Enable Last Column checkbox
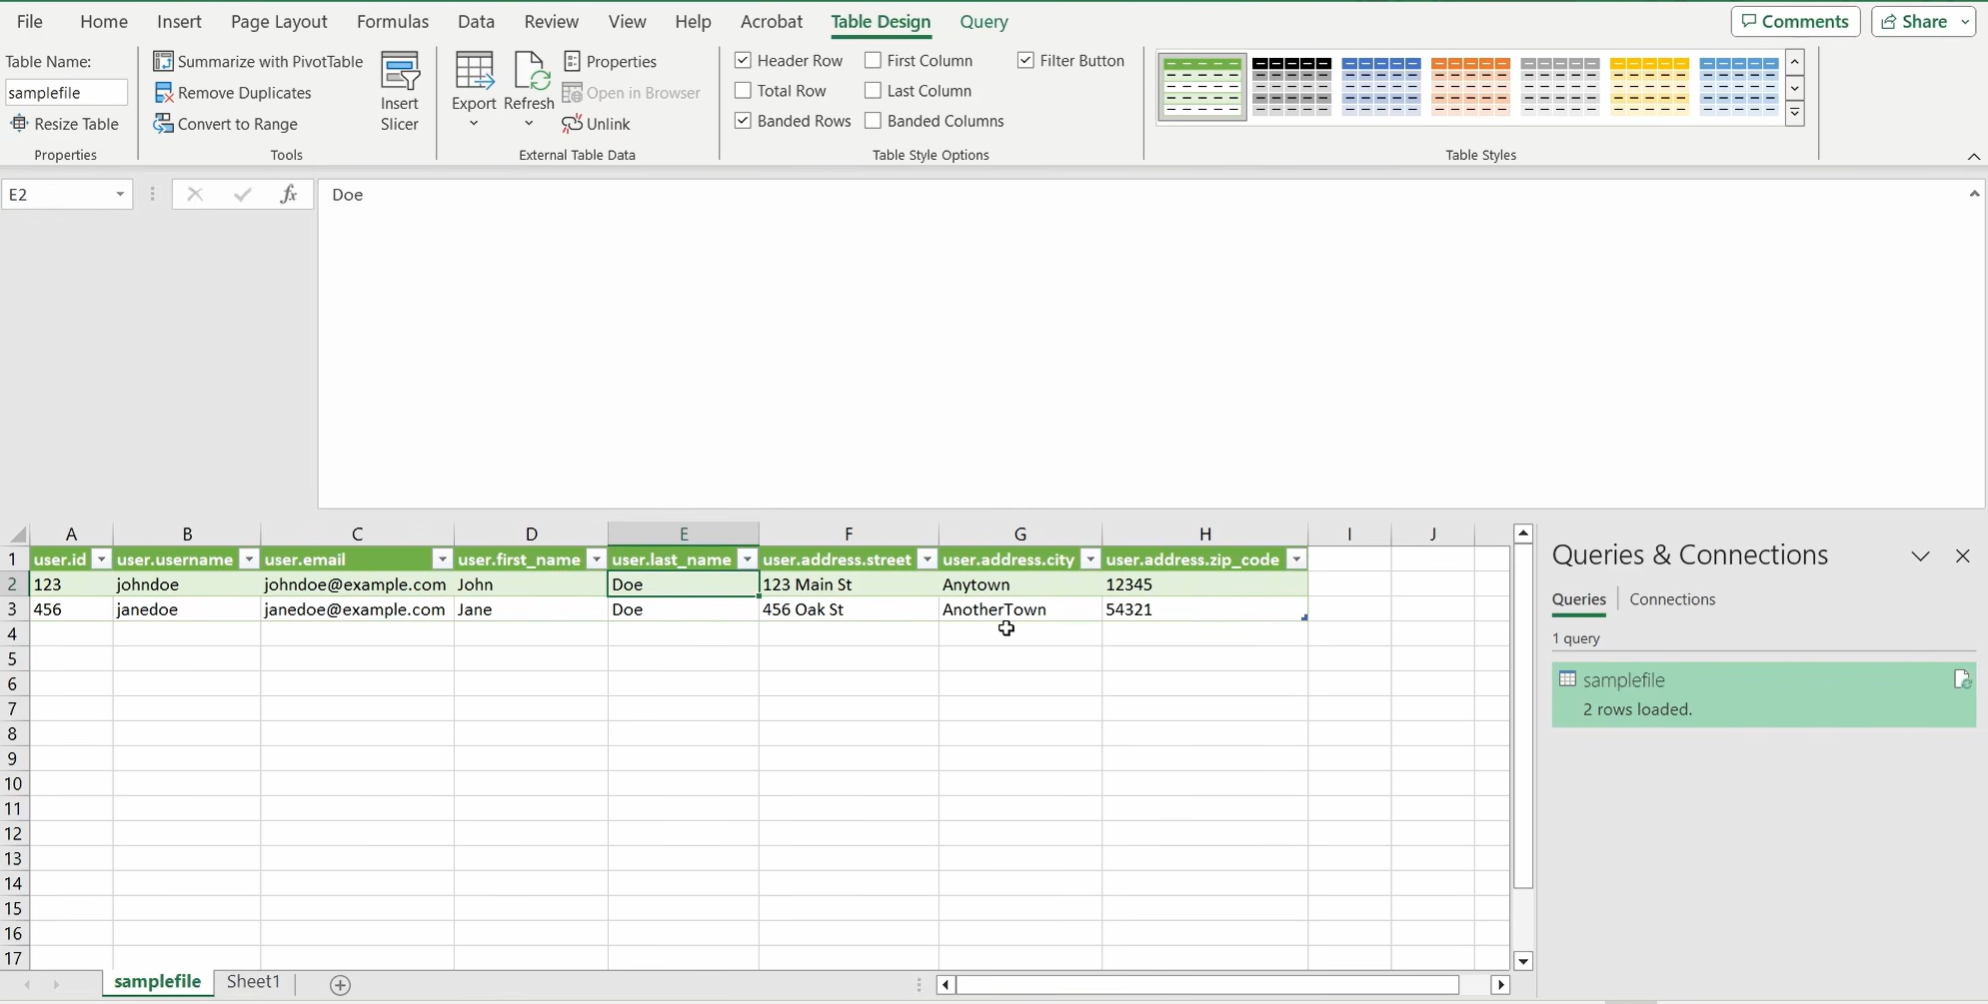 coord(873,90)
